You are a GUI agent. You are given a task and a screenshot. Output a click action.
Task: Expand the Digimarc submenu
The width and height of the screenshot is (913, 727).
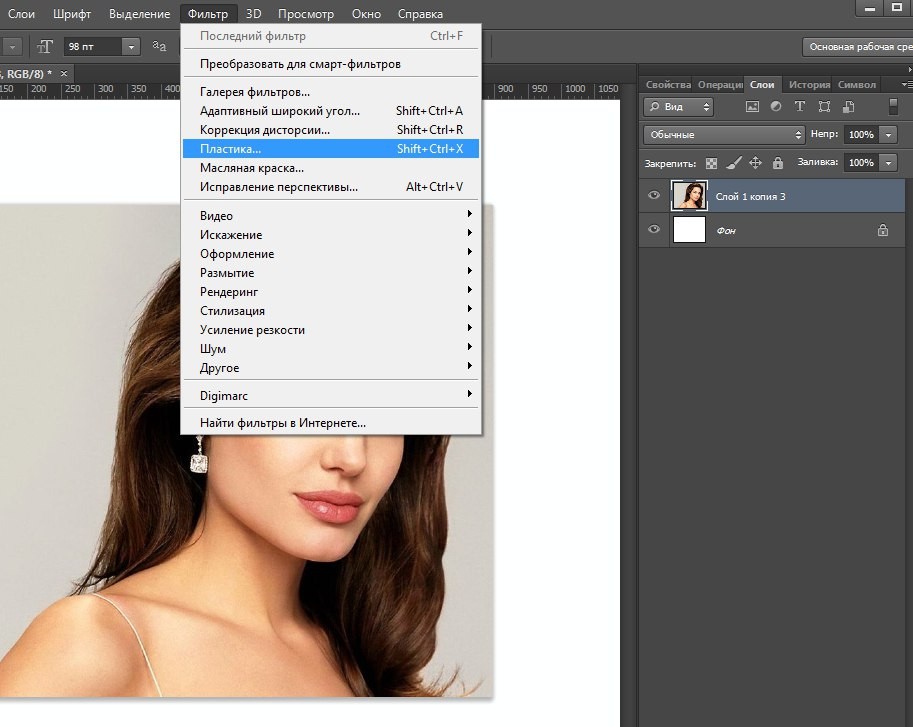tap(331, 396)
